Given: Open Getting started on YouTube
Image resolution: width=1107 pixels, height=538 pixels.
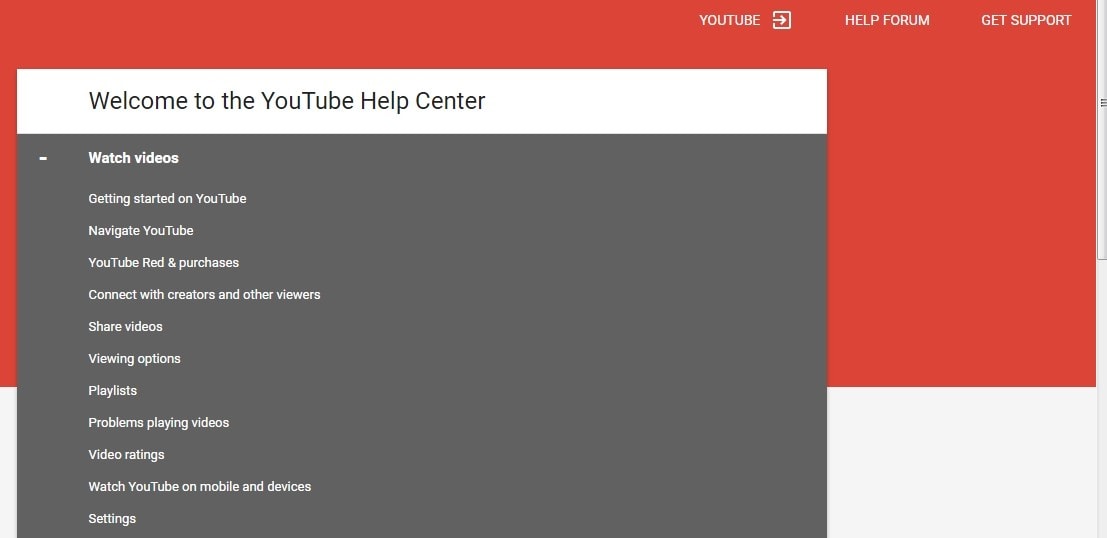Looking at the screenshot, I should click(167, 199).
